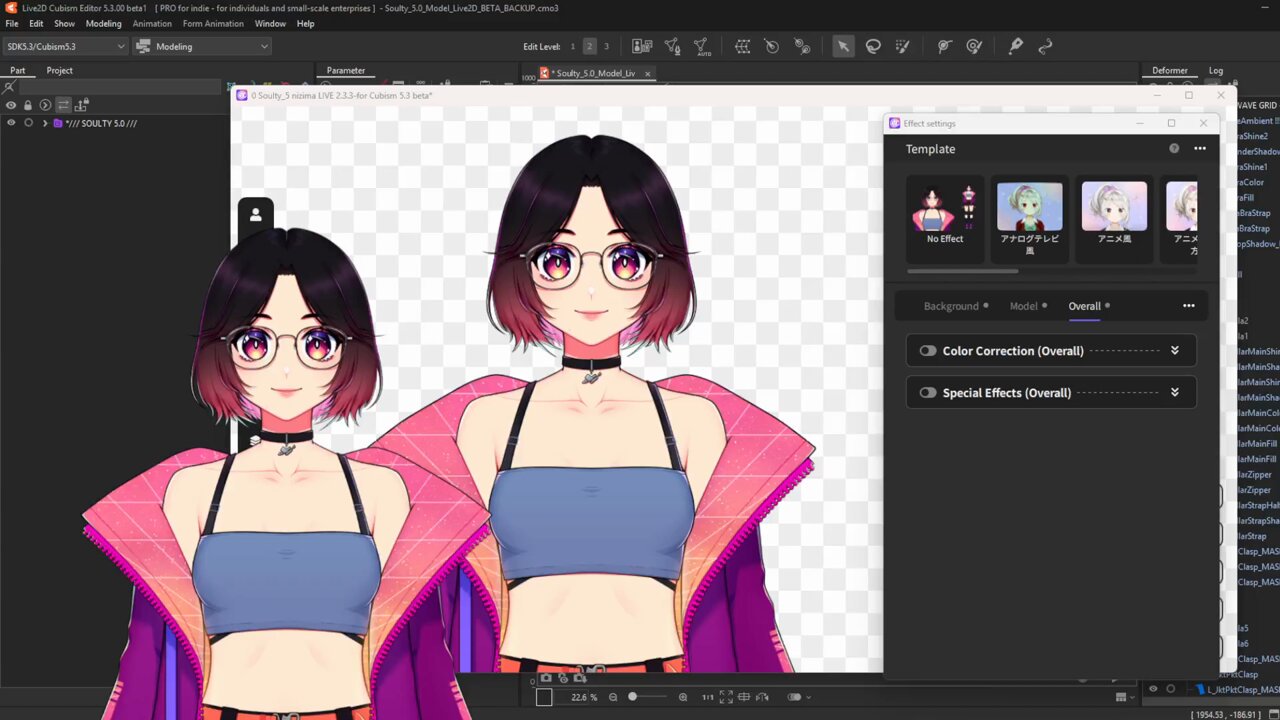Select the アナログテレビ風 template
The width and height of the screenshot is (1280, 720).
coord(1029,218)
